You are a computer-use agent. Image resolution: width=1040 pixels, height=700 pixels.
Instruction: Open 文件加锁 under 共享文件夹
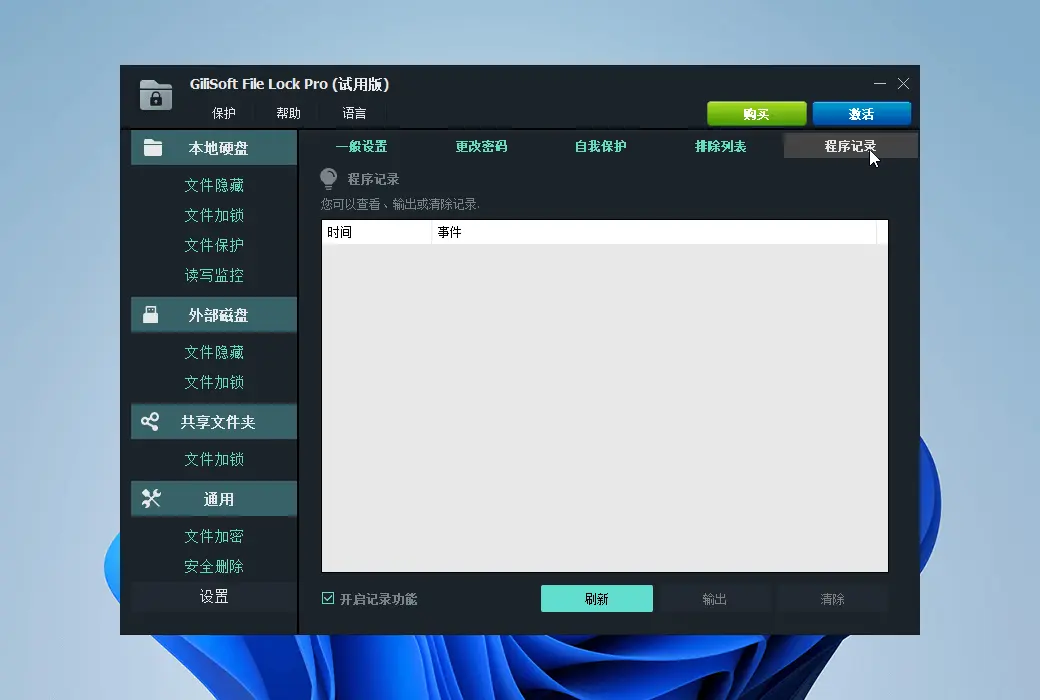point(214,459)
